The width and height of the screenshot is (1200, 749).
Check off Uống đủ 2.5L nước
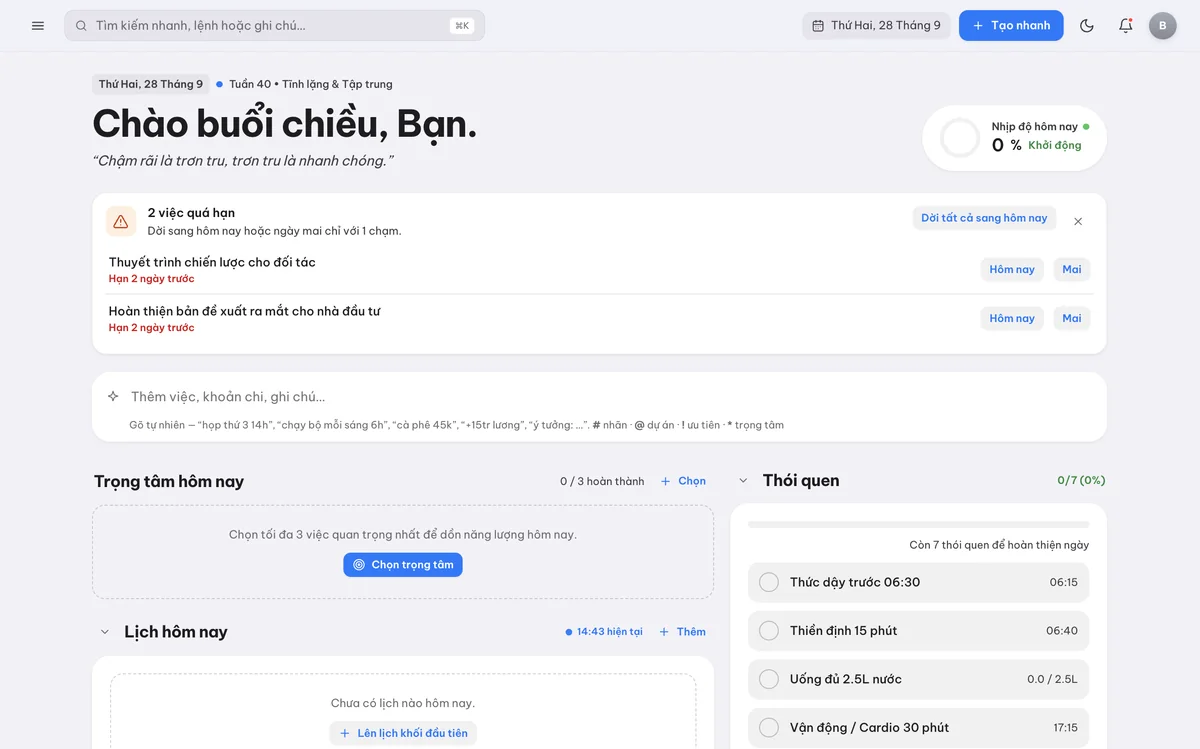click(769, 679)
